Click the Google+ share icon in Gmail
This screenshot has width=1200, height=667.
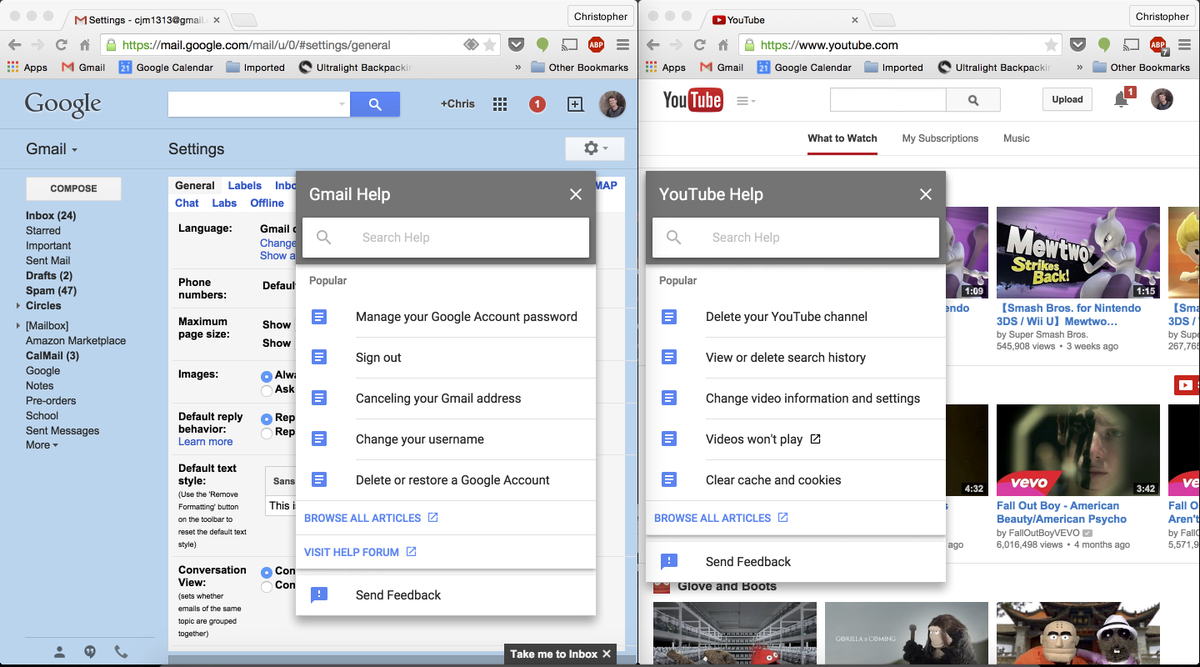point(575,104)
